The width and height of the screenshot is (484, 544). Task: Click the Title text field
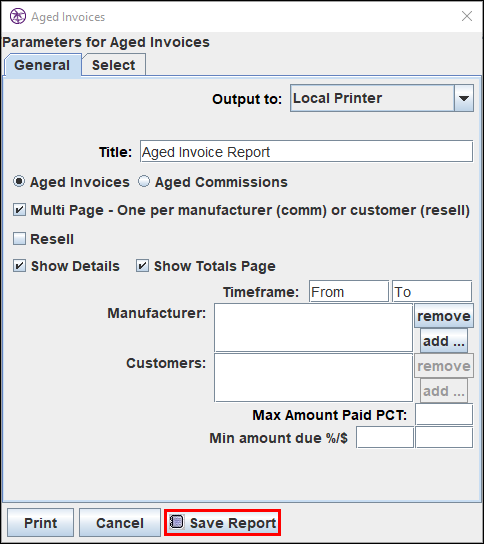306,151
